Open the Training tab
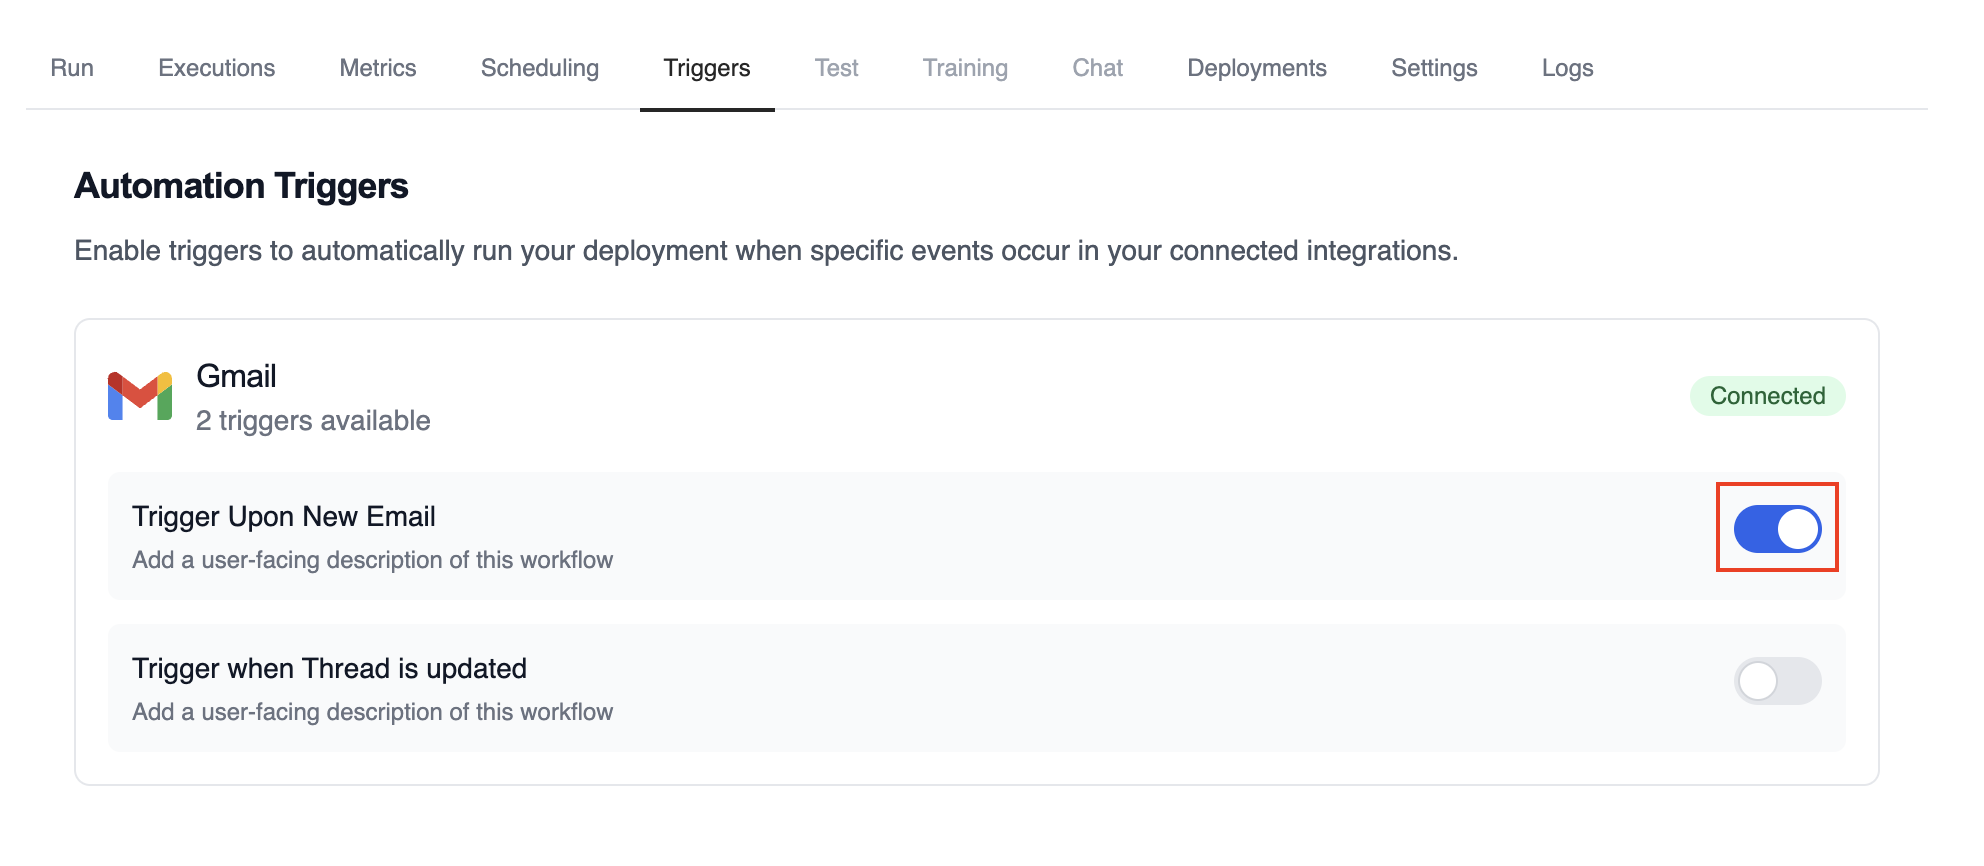The height and width of the screenshot is (866, 1984). [x=965, y=68]
